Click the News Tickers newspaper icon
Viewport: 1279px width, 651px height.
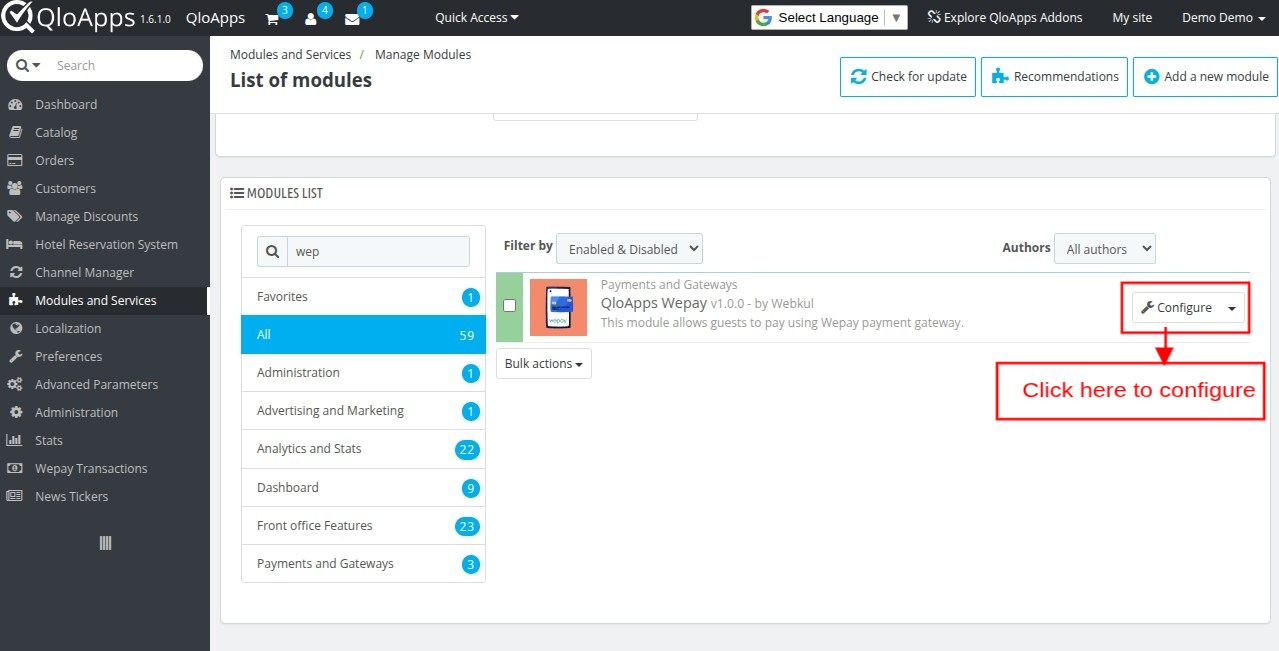(15, 496)
